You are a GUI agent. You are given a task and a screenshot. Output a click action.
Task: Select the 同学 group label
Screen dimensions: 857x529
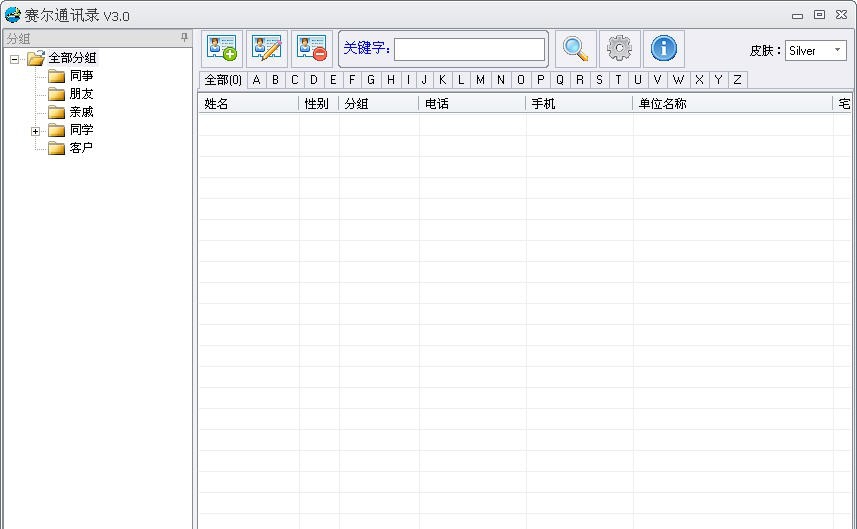coord(81,130)
